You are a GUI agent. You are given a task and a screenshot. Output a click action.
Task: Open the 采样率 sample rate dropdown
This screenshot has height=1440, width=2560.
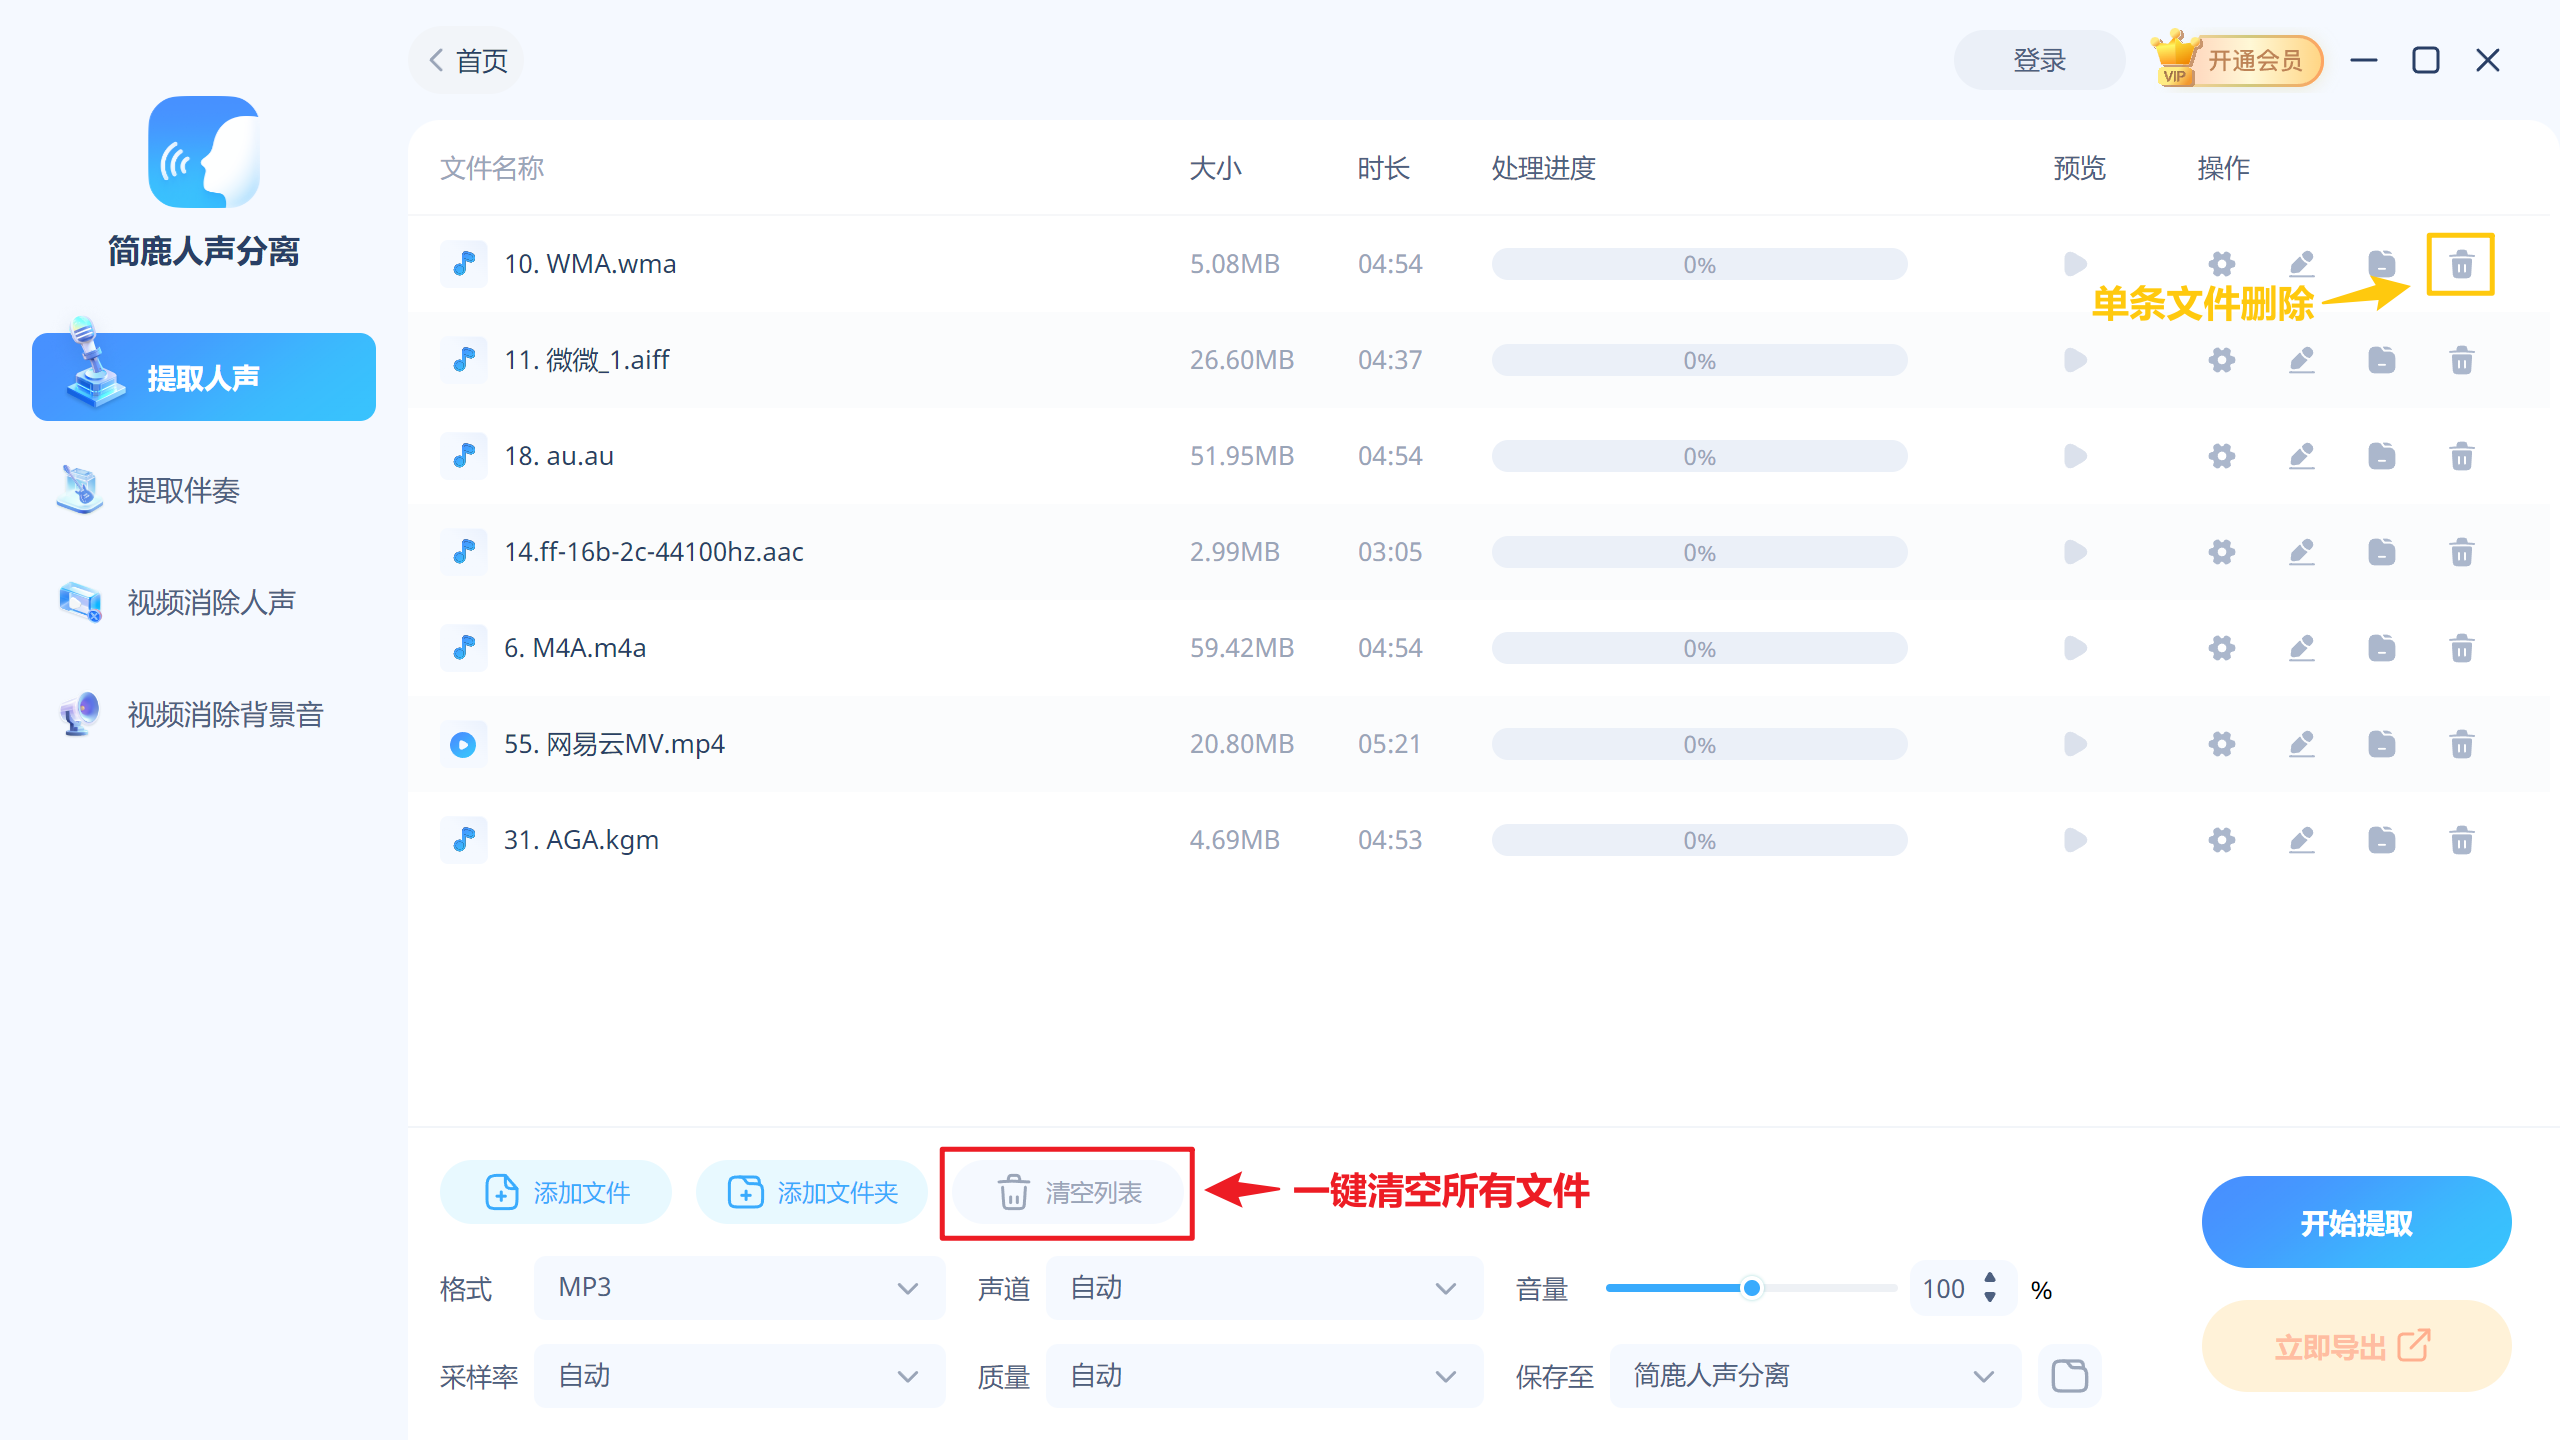coord(738,1376)
